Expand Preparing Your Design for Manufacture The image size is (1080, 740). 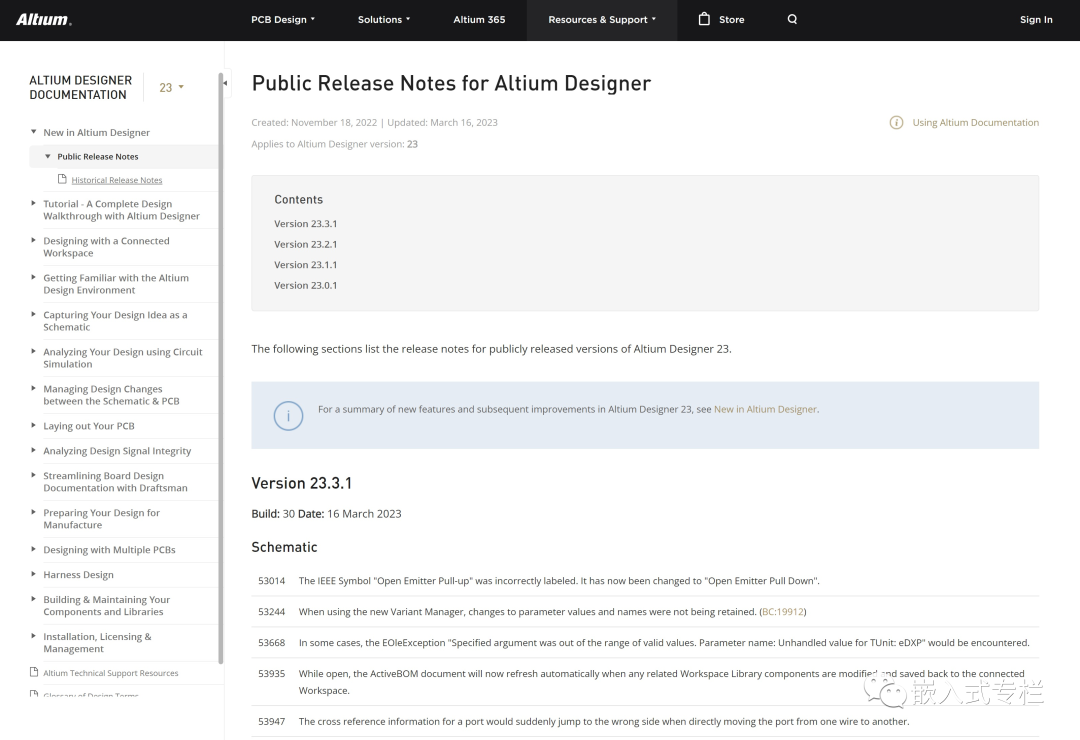click(33, 513)
